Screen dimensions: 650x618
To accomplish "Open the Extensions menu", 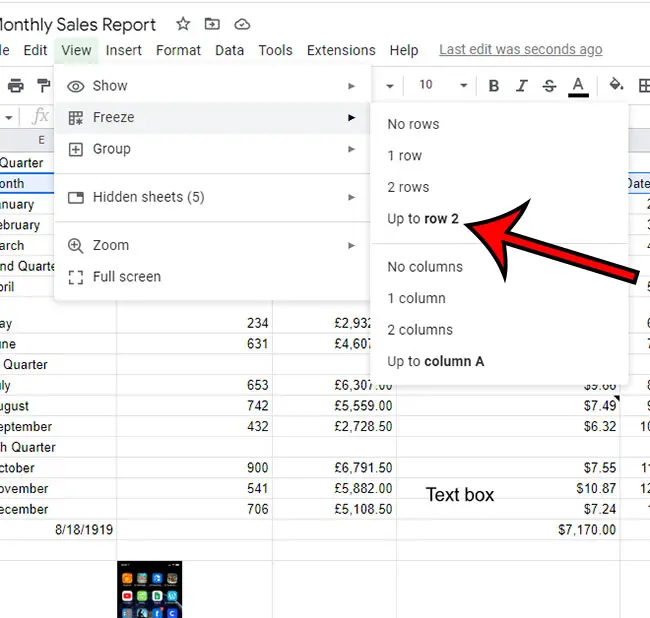I will [341, 50].
